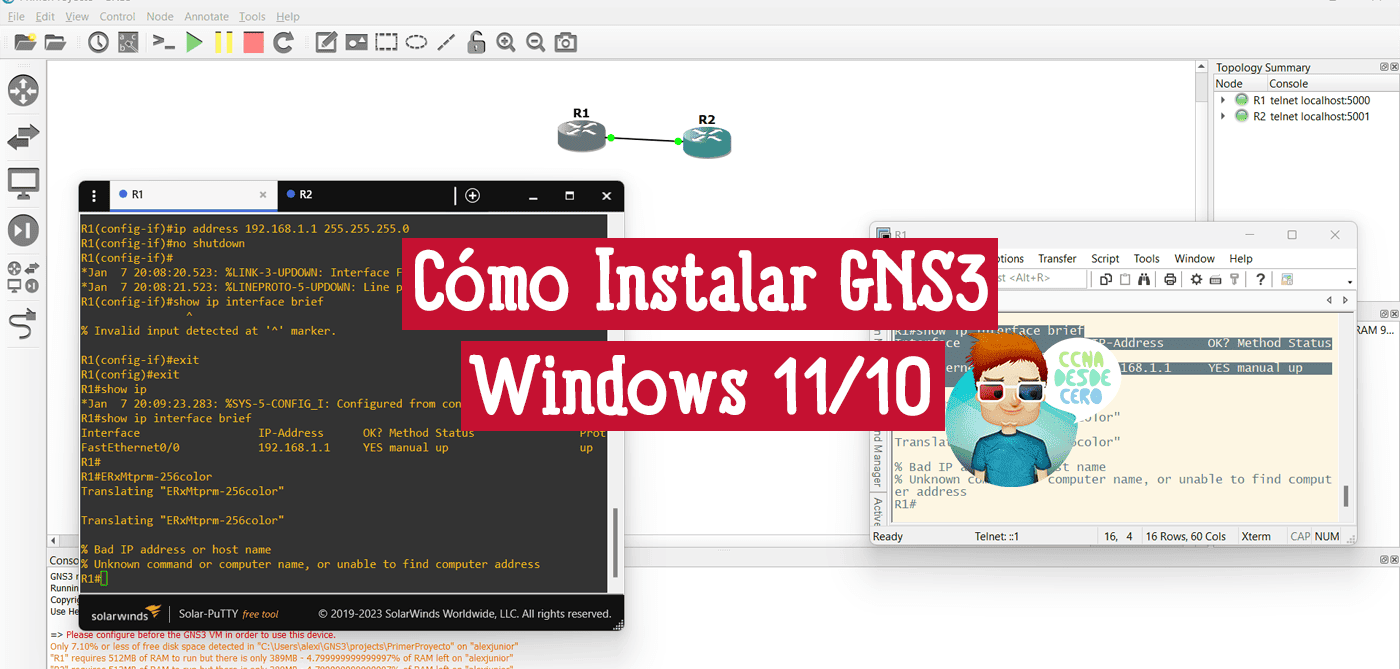Click the binoculars Find icon
Screen dimensions: 1400x669
1144,279
